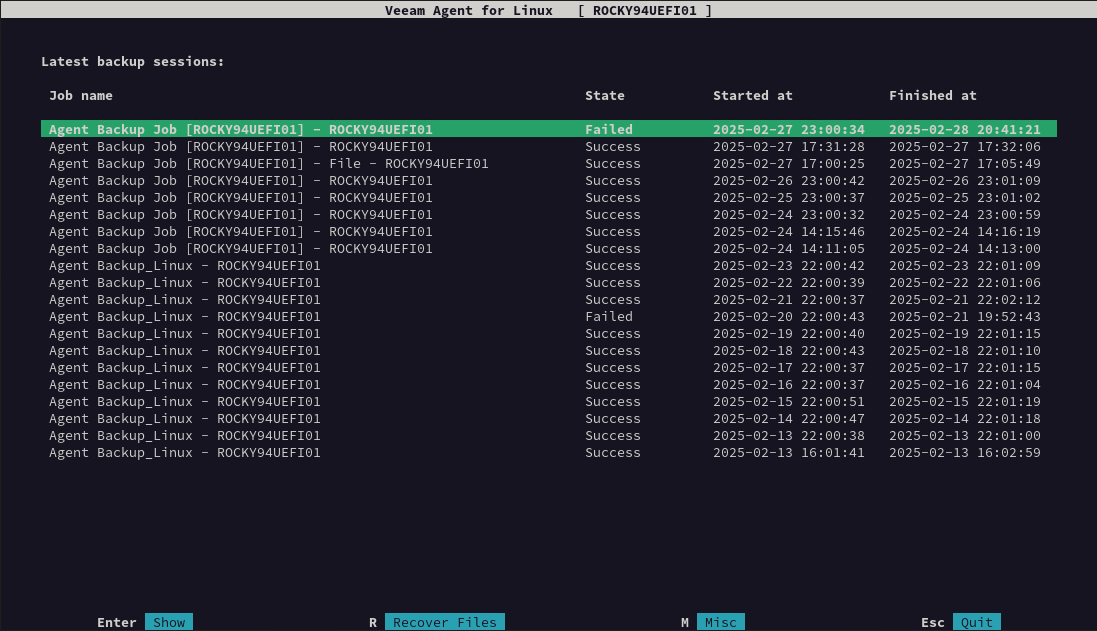Click the Show button
This screenshot has height=631, width=1097.
pyautogui.click(x=169, y=622)
